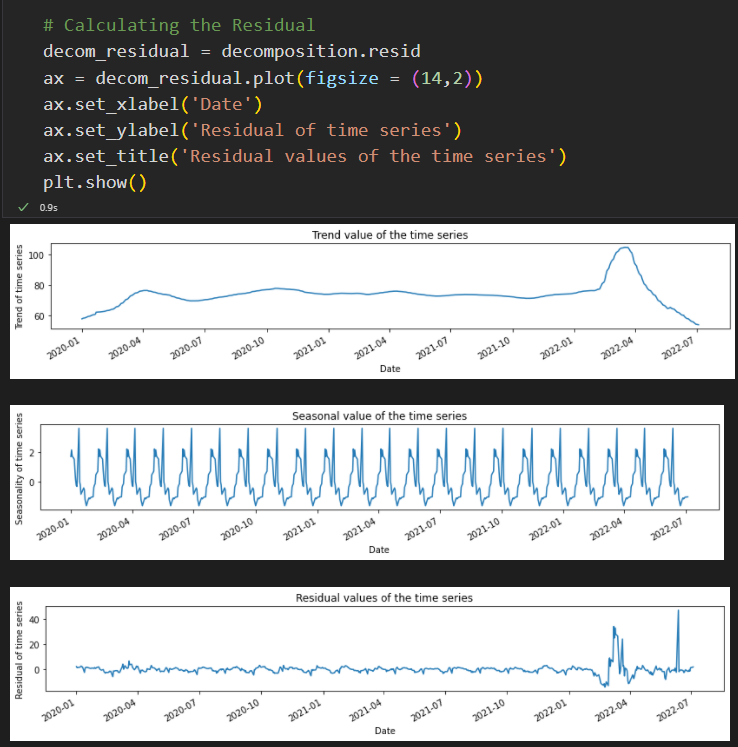Click the 2020-10 tick label on trend plot

248,349
